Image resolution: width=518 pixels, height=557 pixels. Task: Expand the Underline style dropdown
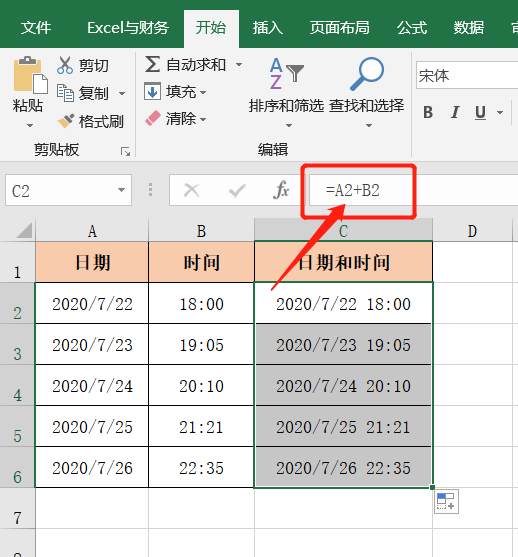point(500,113)
